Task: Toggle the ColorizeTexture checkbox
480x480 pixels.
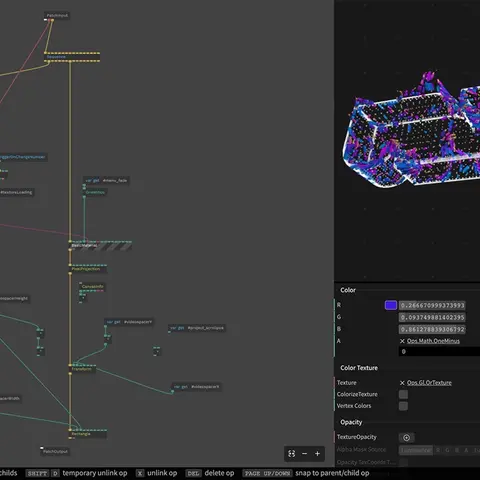Action: click(403, 394)
